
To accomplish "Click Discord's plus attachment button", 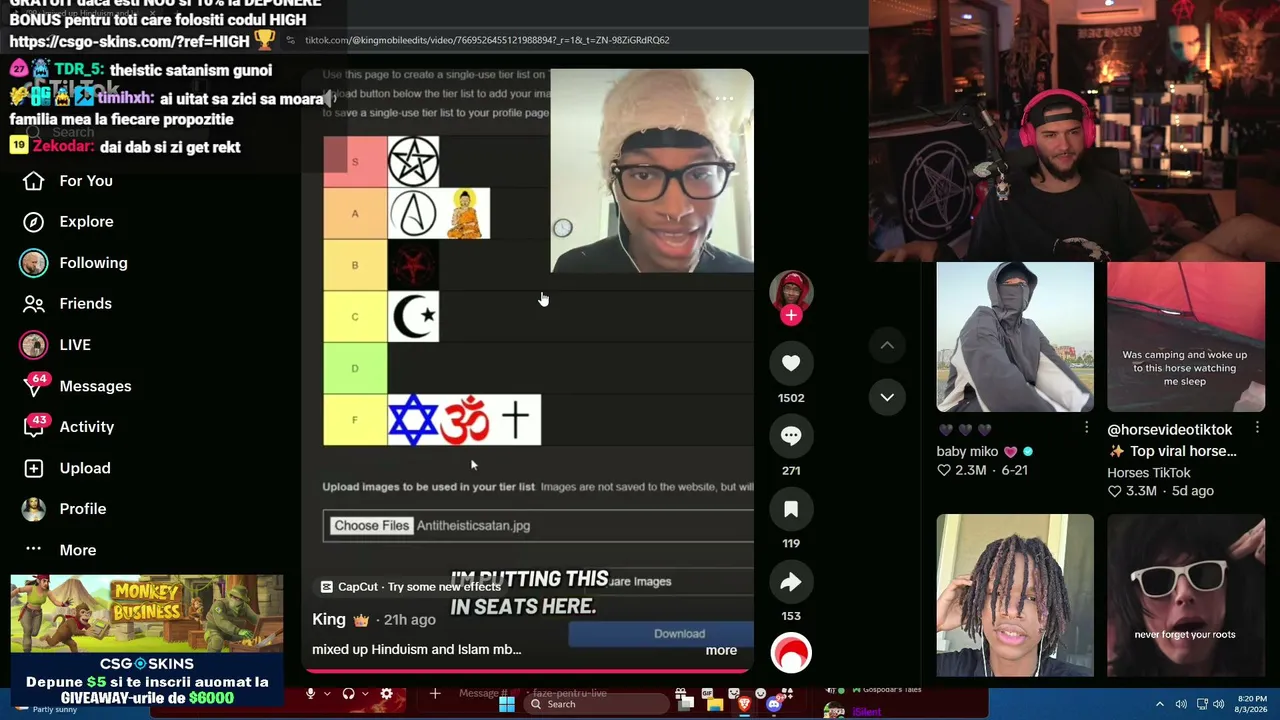I will [x=435, y=693].
